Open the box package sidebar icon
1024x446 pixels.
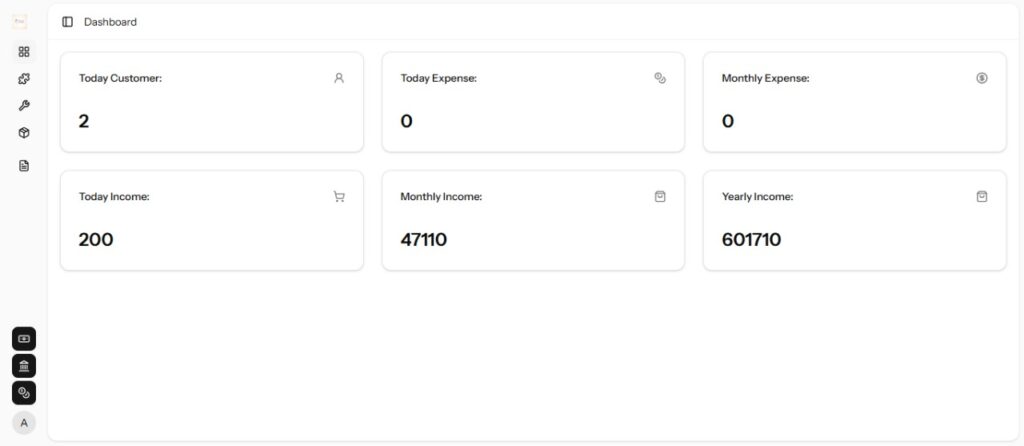(24, 133)
